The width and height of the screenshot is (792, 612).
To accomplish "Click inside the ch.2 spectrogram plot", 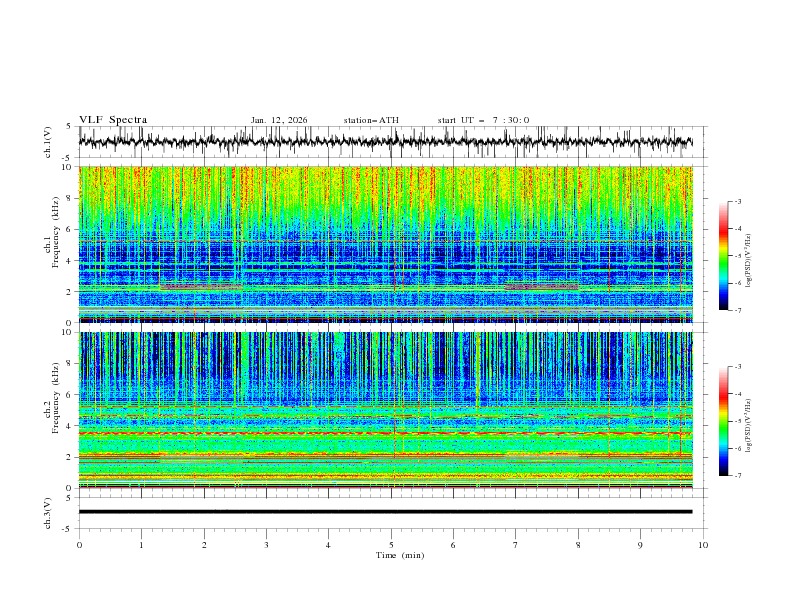I will coord(385,410).
